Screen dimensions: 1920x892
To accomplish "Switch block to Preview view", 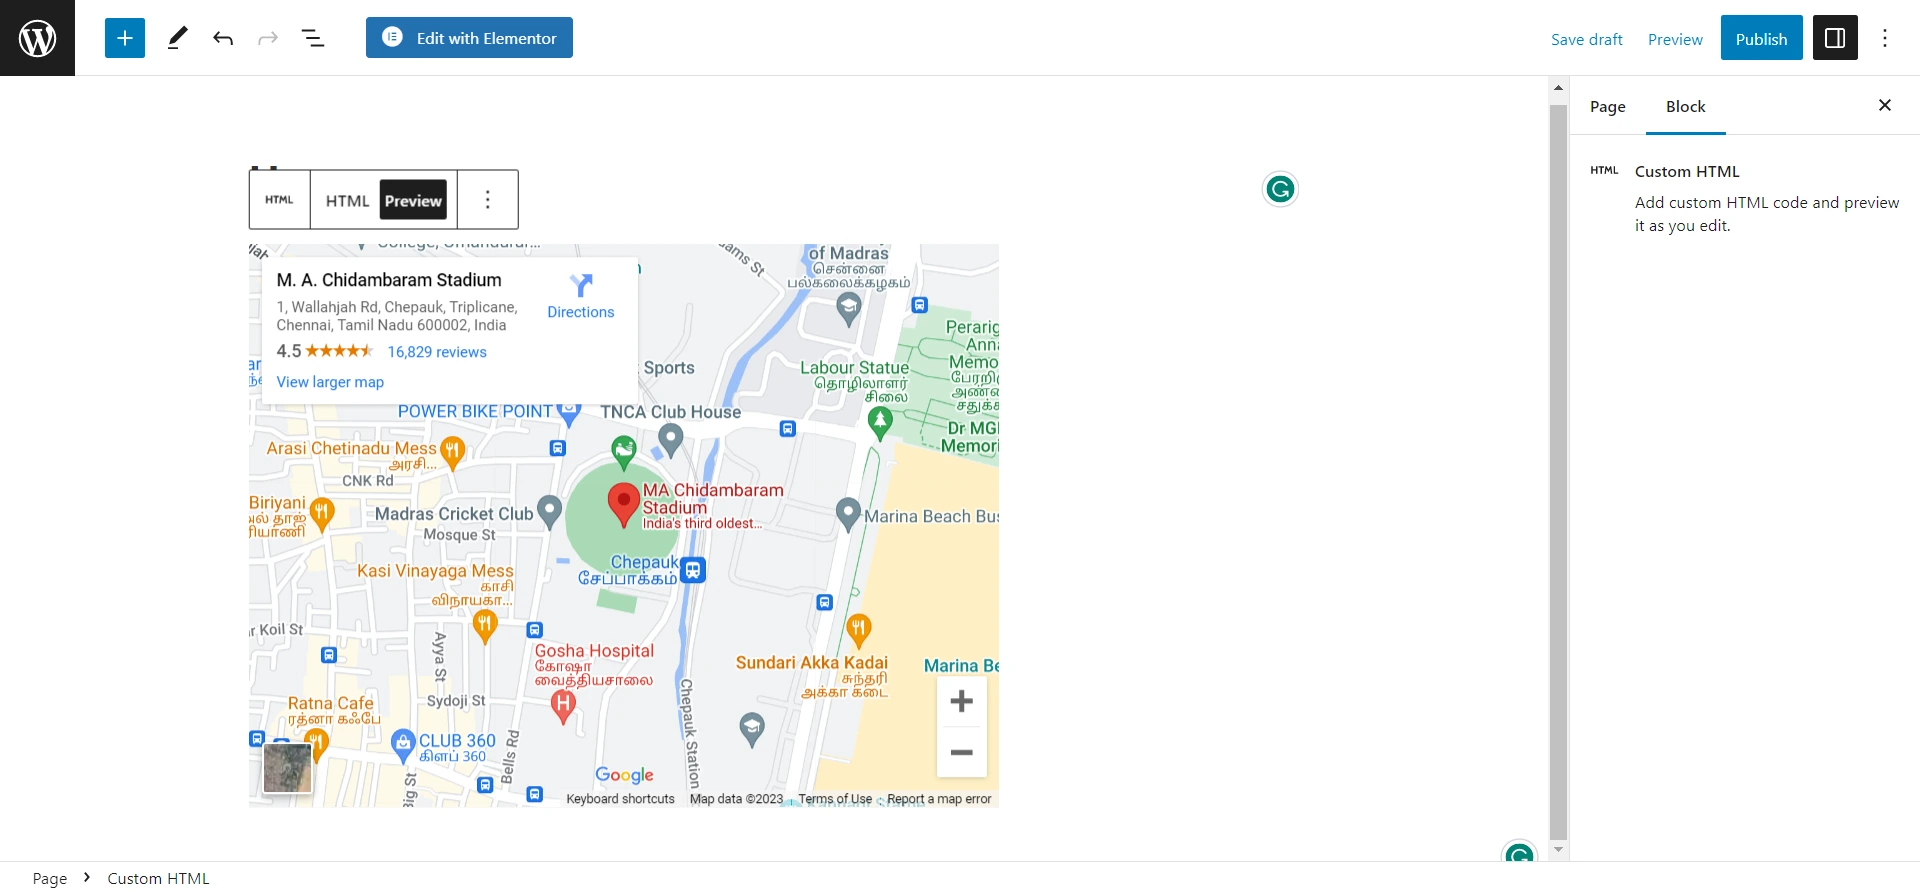I will coord(413,201).
